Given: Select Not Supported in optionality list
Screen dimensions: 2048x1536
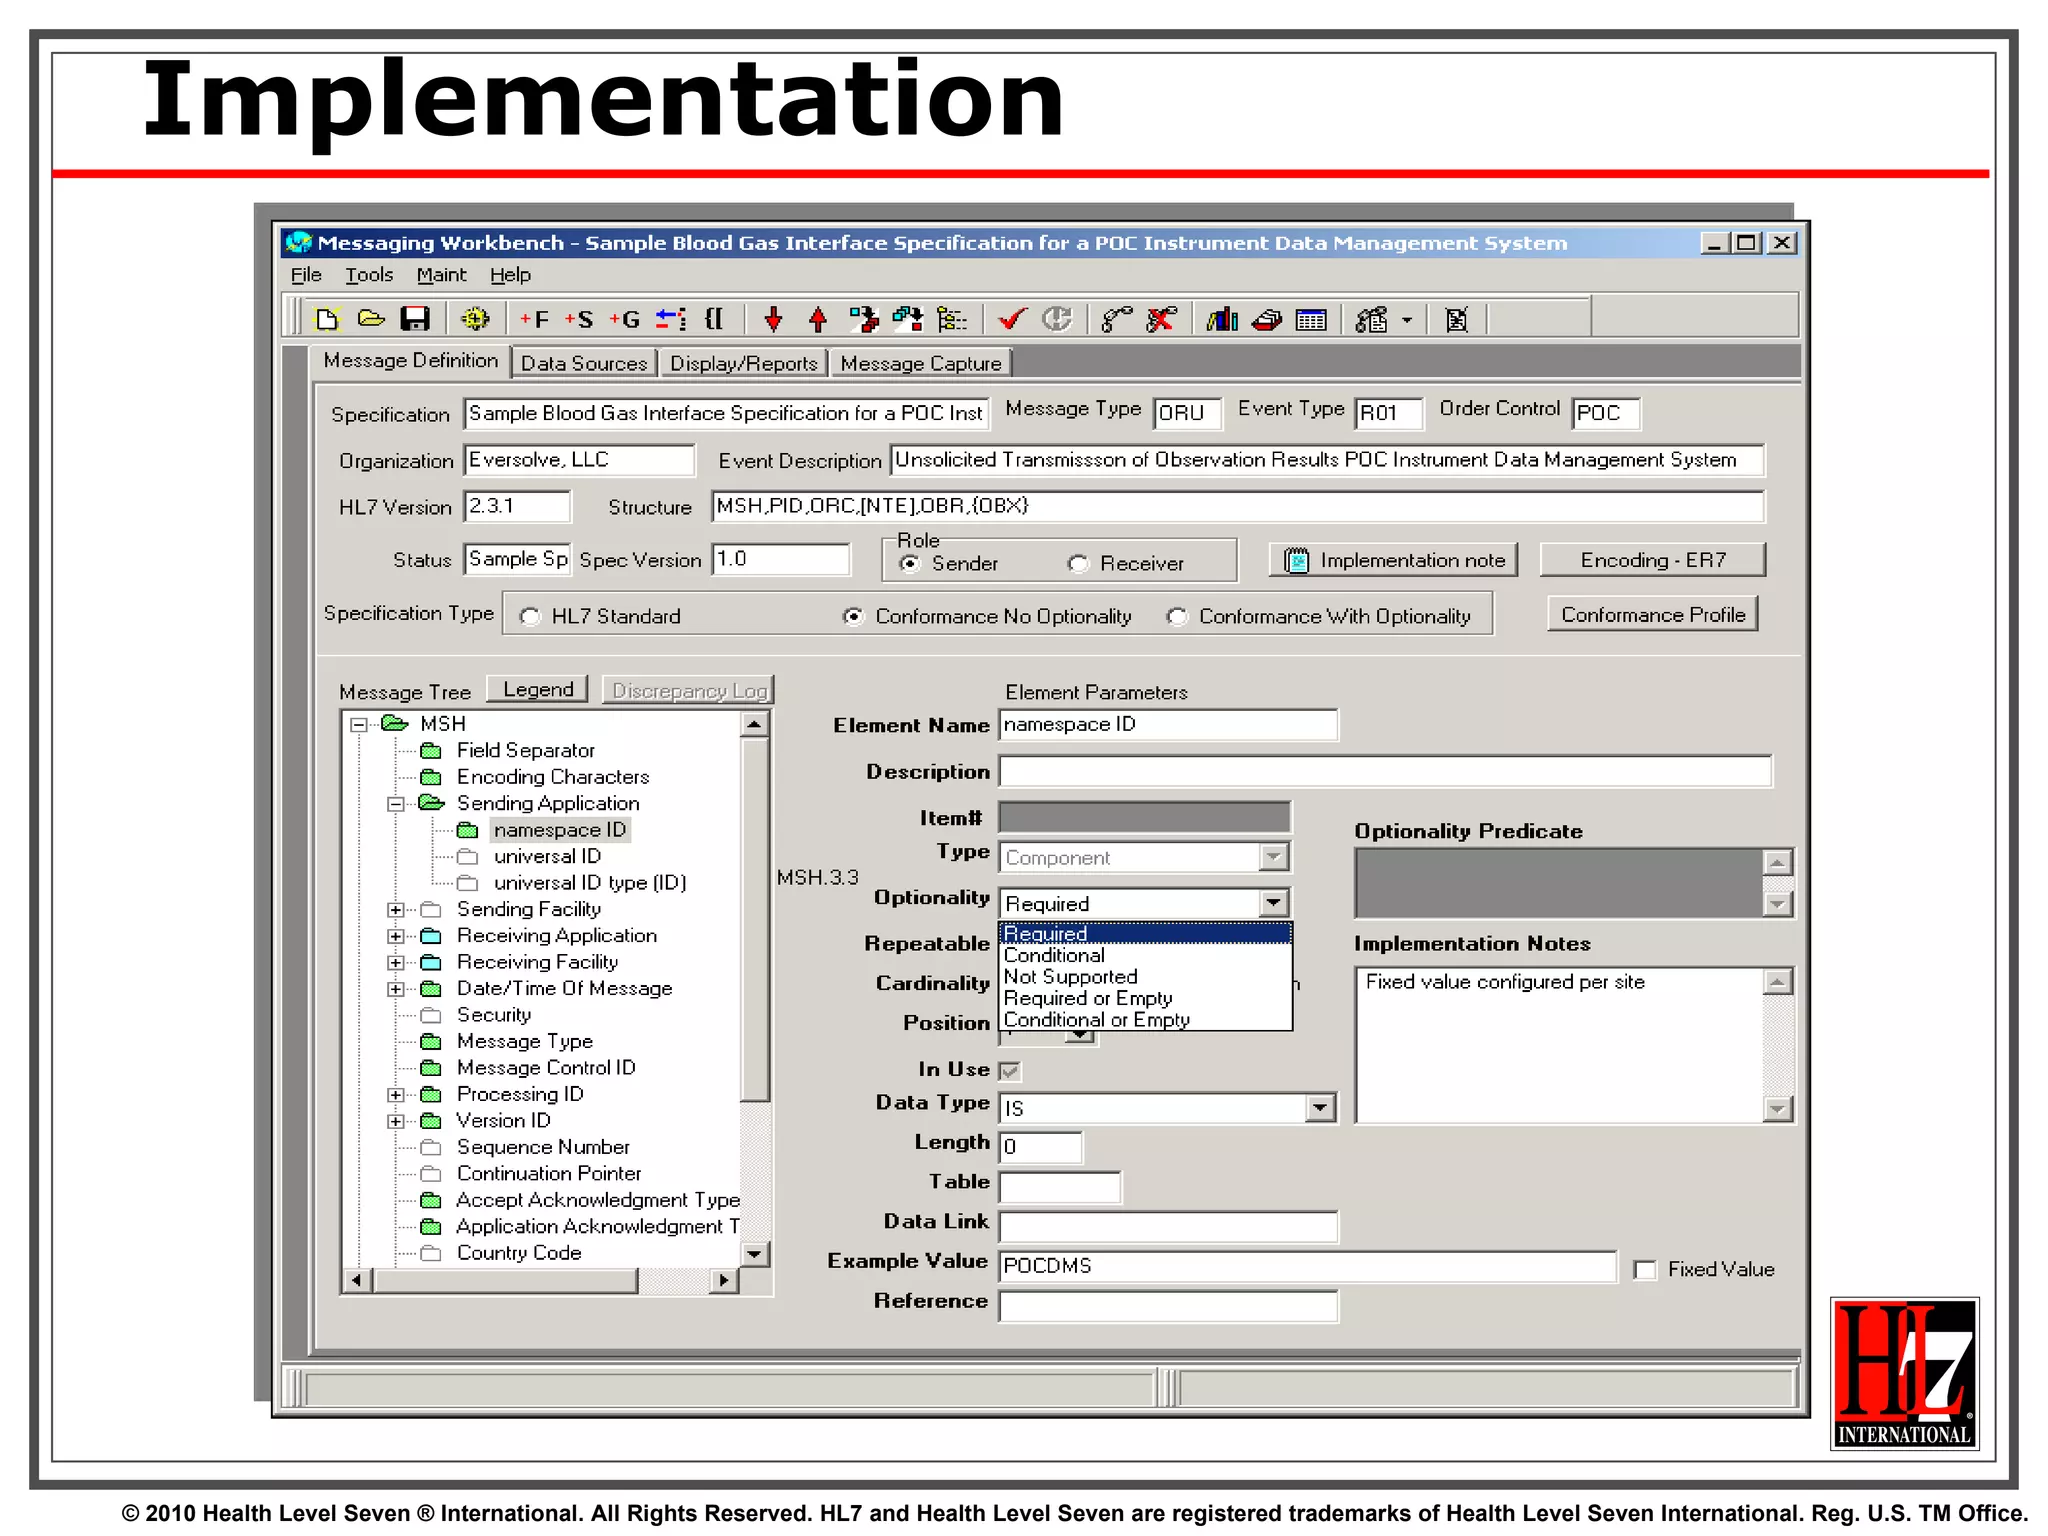Looking at the screenshot, I should 1145,977.
